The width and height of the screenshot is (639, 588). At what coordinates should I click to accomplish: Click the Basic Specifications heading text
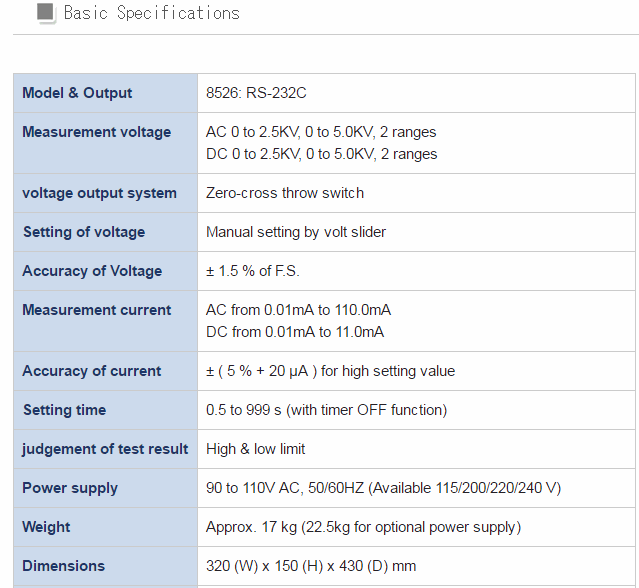coord(151,13)
